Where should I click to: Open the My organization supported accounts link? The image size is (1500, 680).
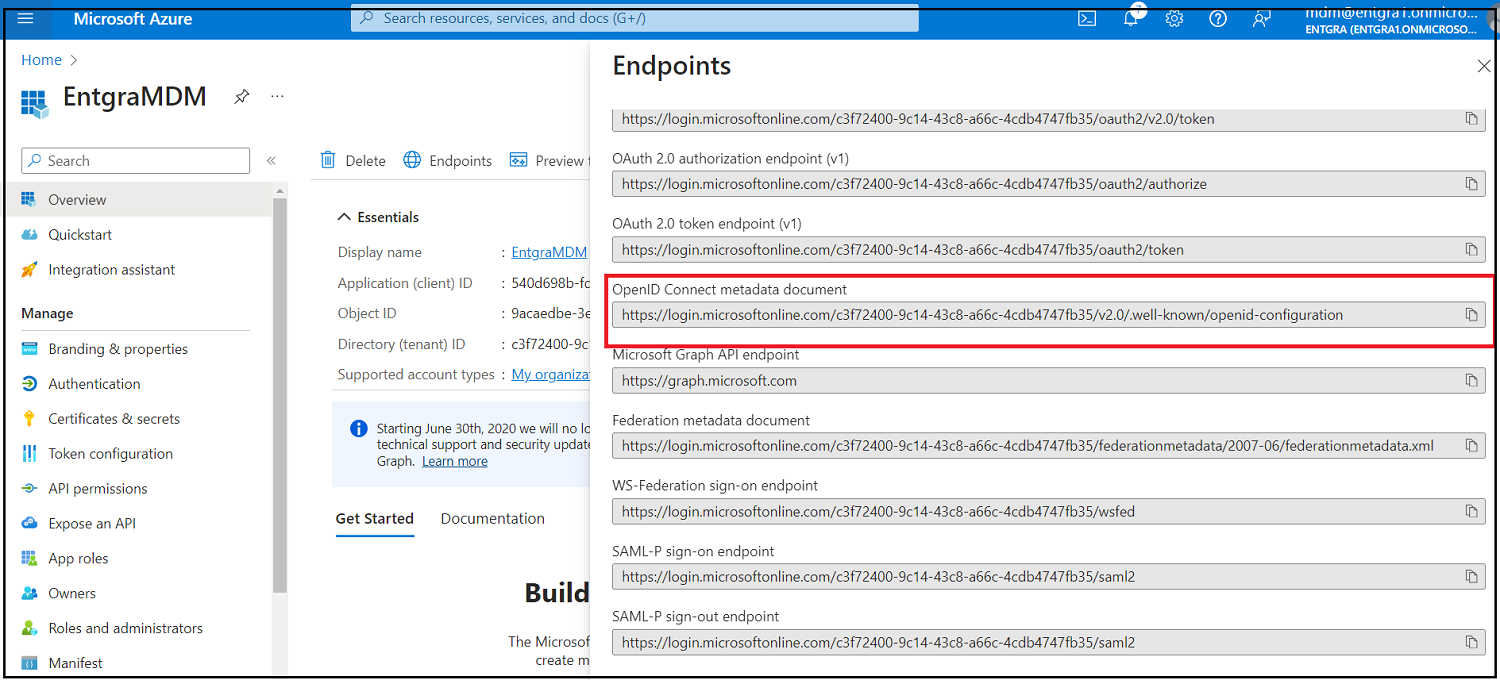tap(550, 375)
